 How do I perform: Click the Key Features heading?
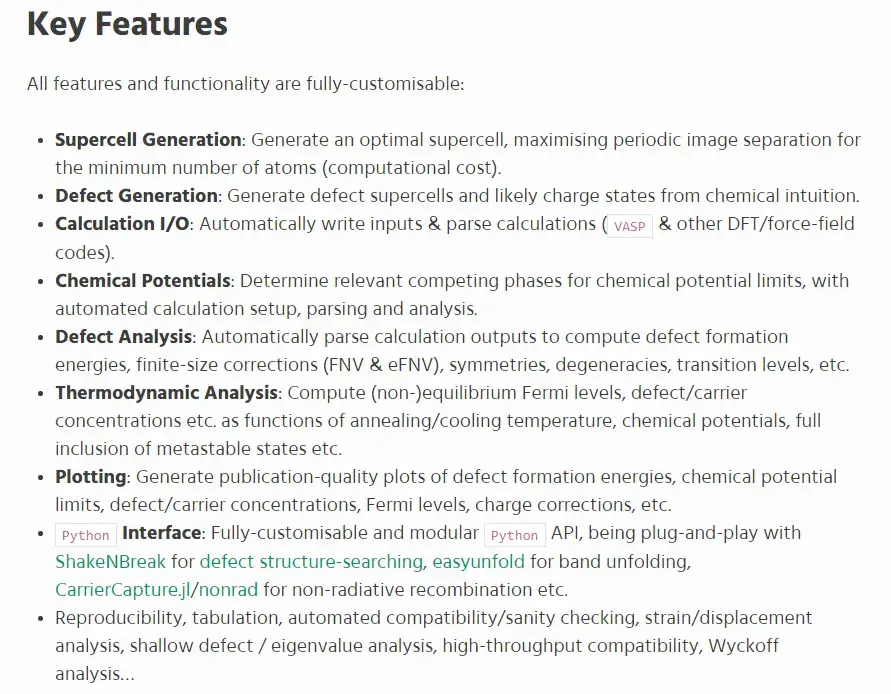point(127,24)
